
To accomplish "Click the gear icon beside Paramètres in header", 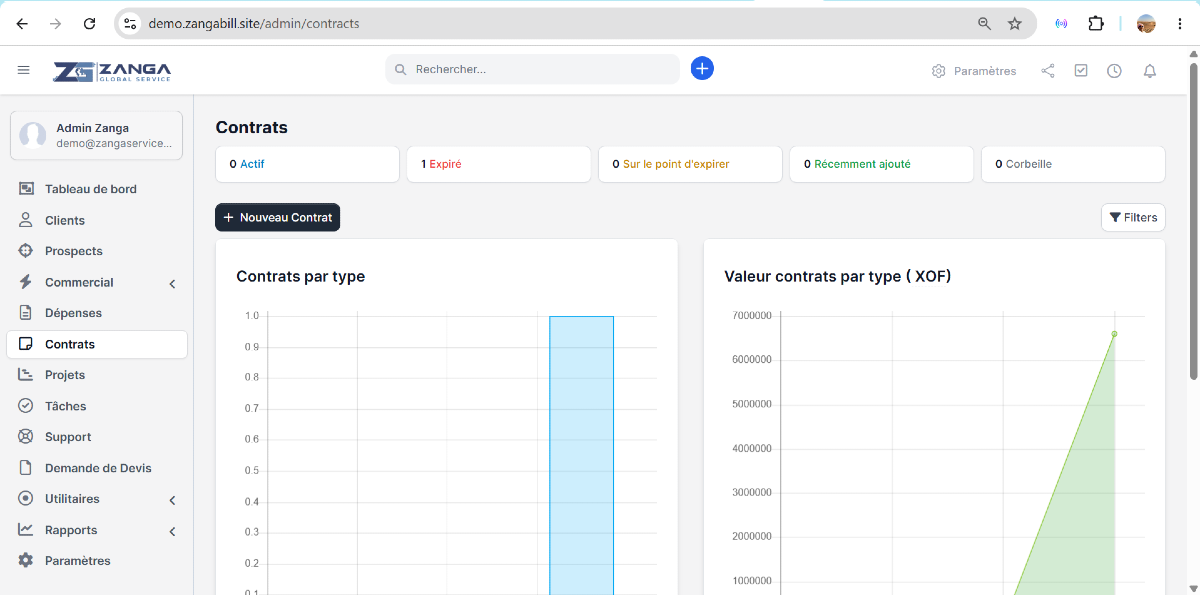I will coord(938,71).
